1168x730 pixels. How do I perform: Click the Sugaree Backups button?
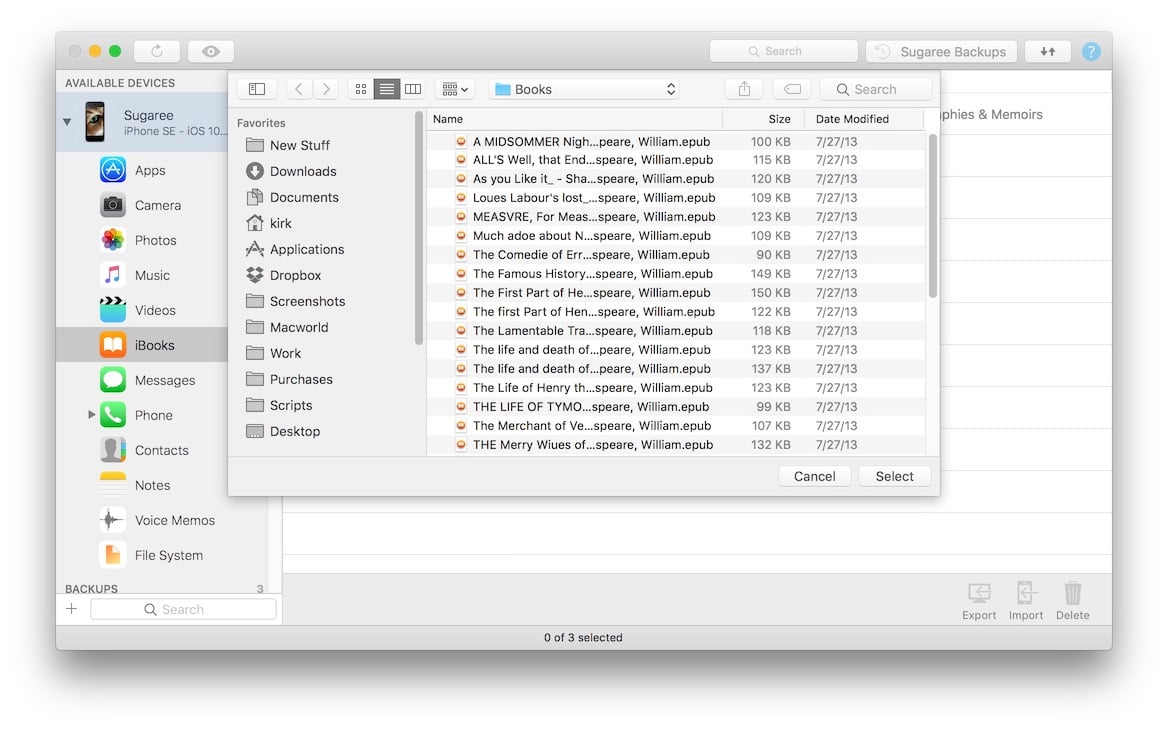(942, 51)
